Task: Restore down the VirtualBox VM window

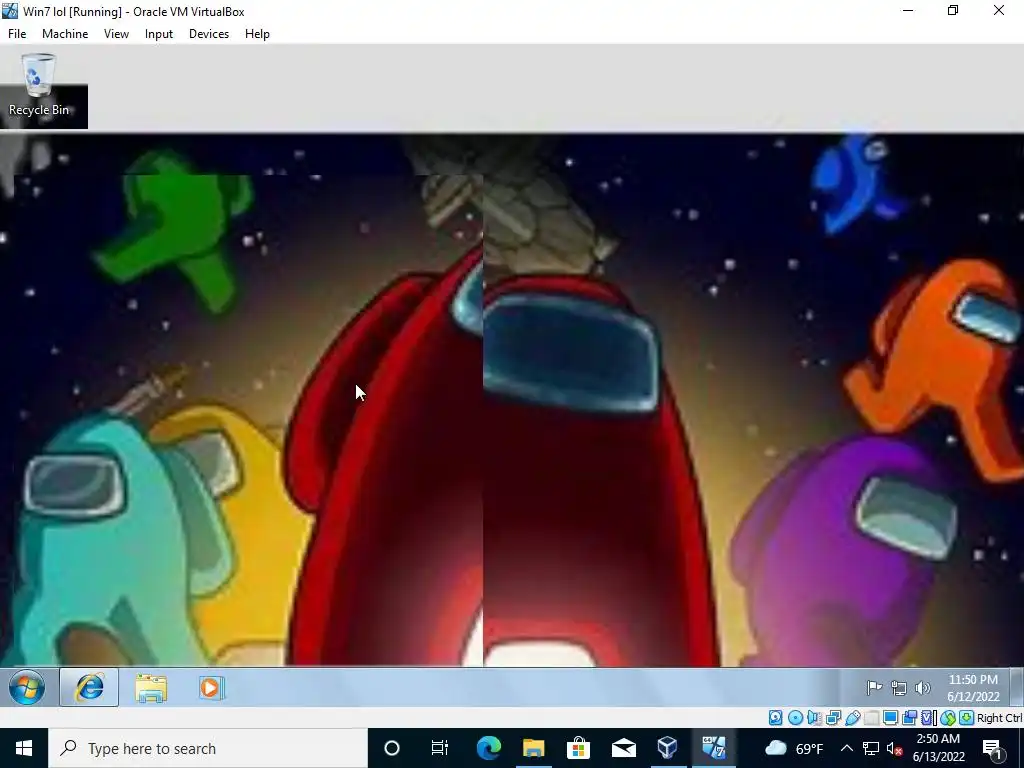Action: [x=953, y=11]
